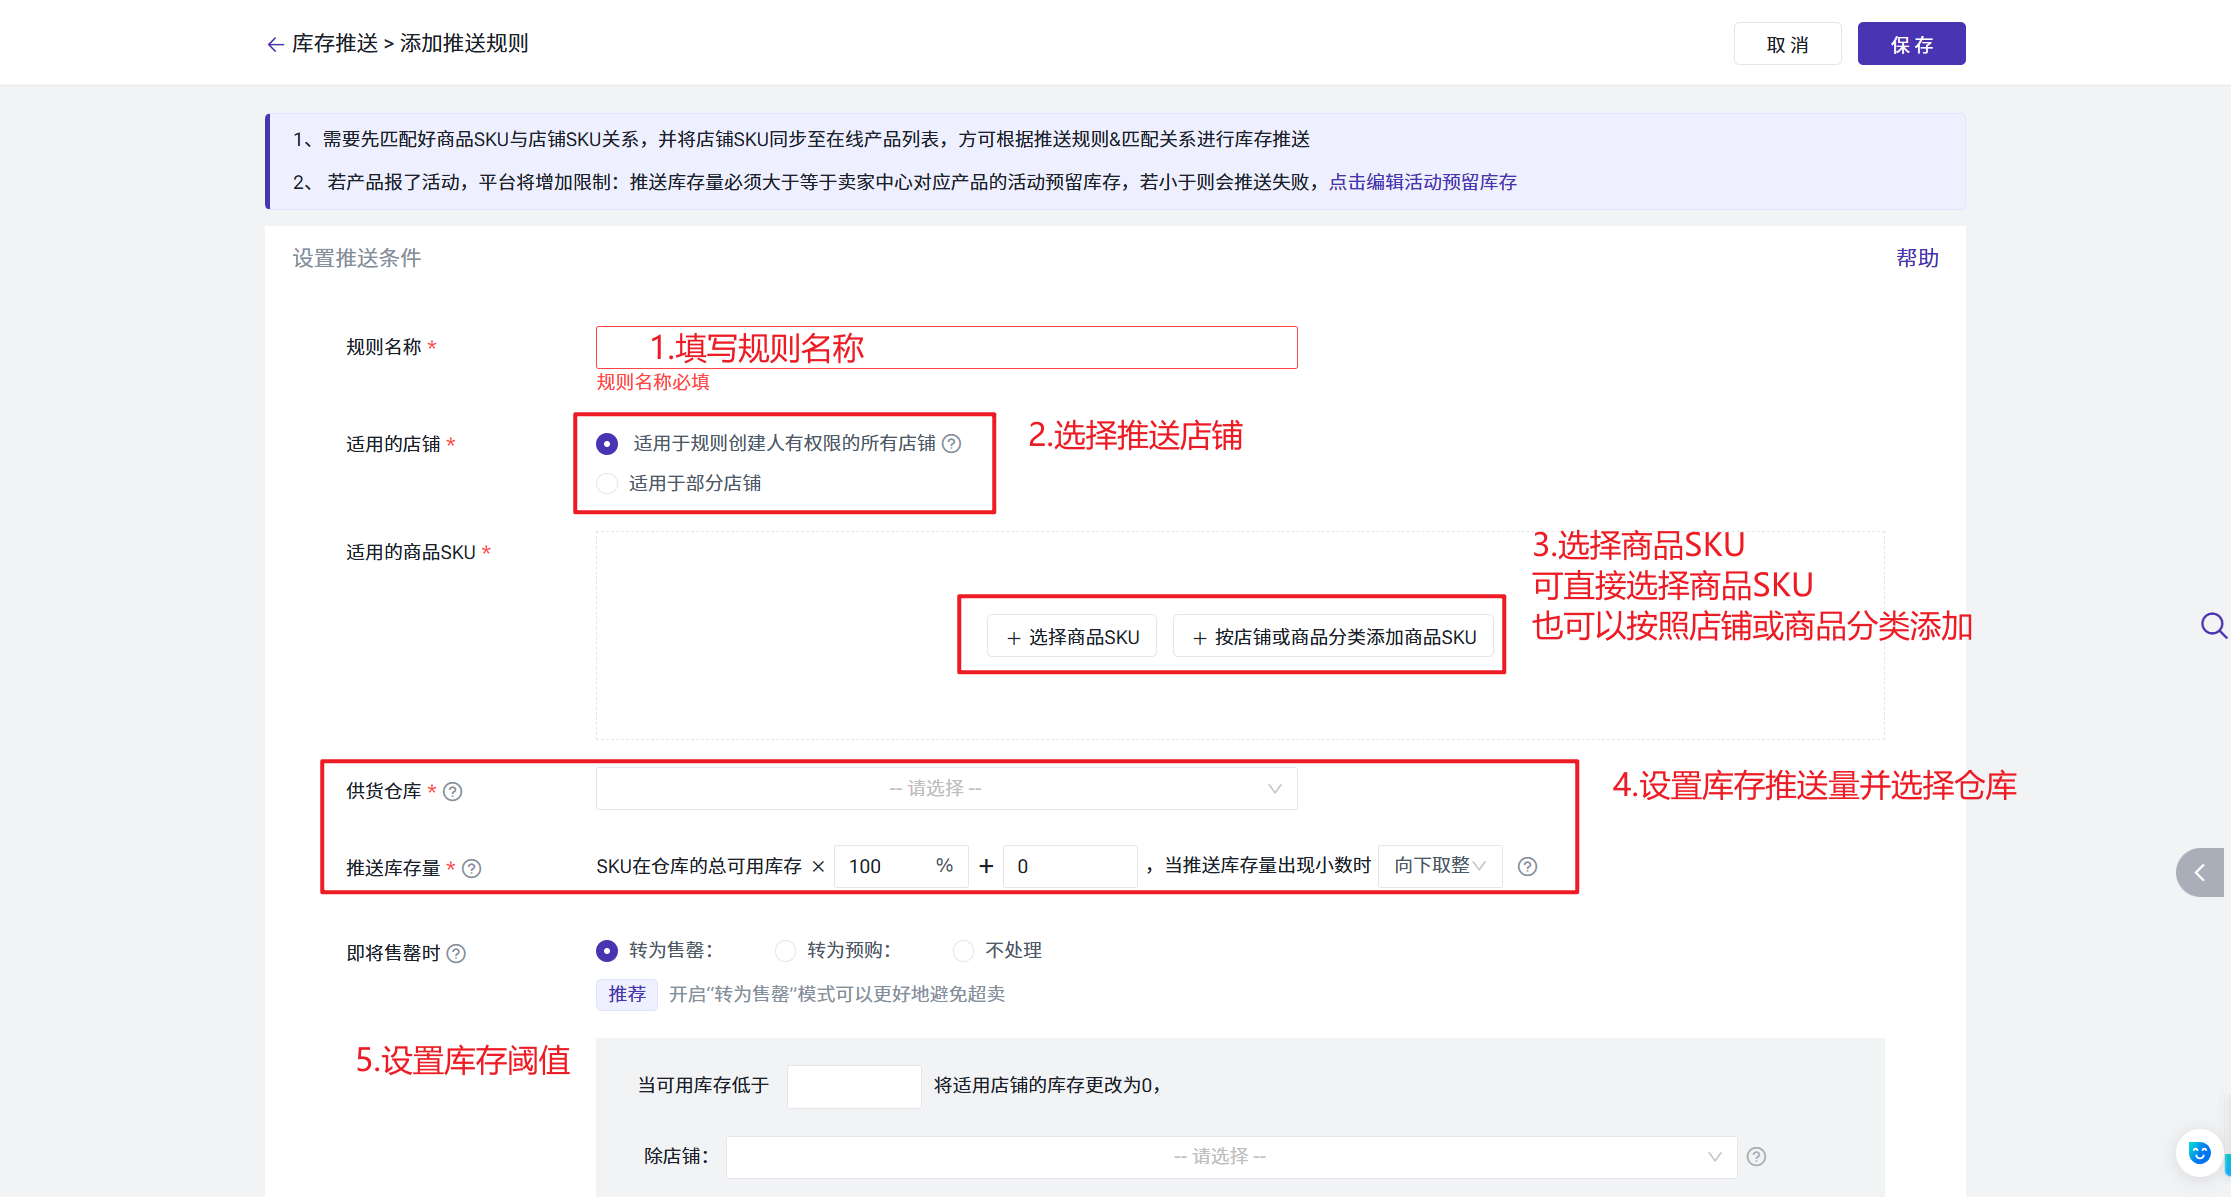Screen dimensions: 2231x1197
Task: Focus the 规则名称 input field
Action: click(x=946, y=347)
